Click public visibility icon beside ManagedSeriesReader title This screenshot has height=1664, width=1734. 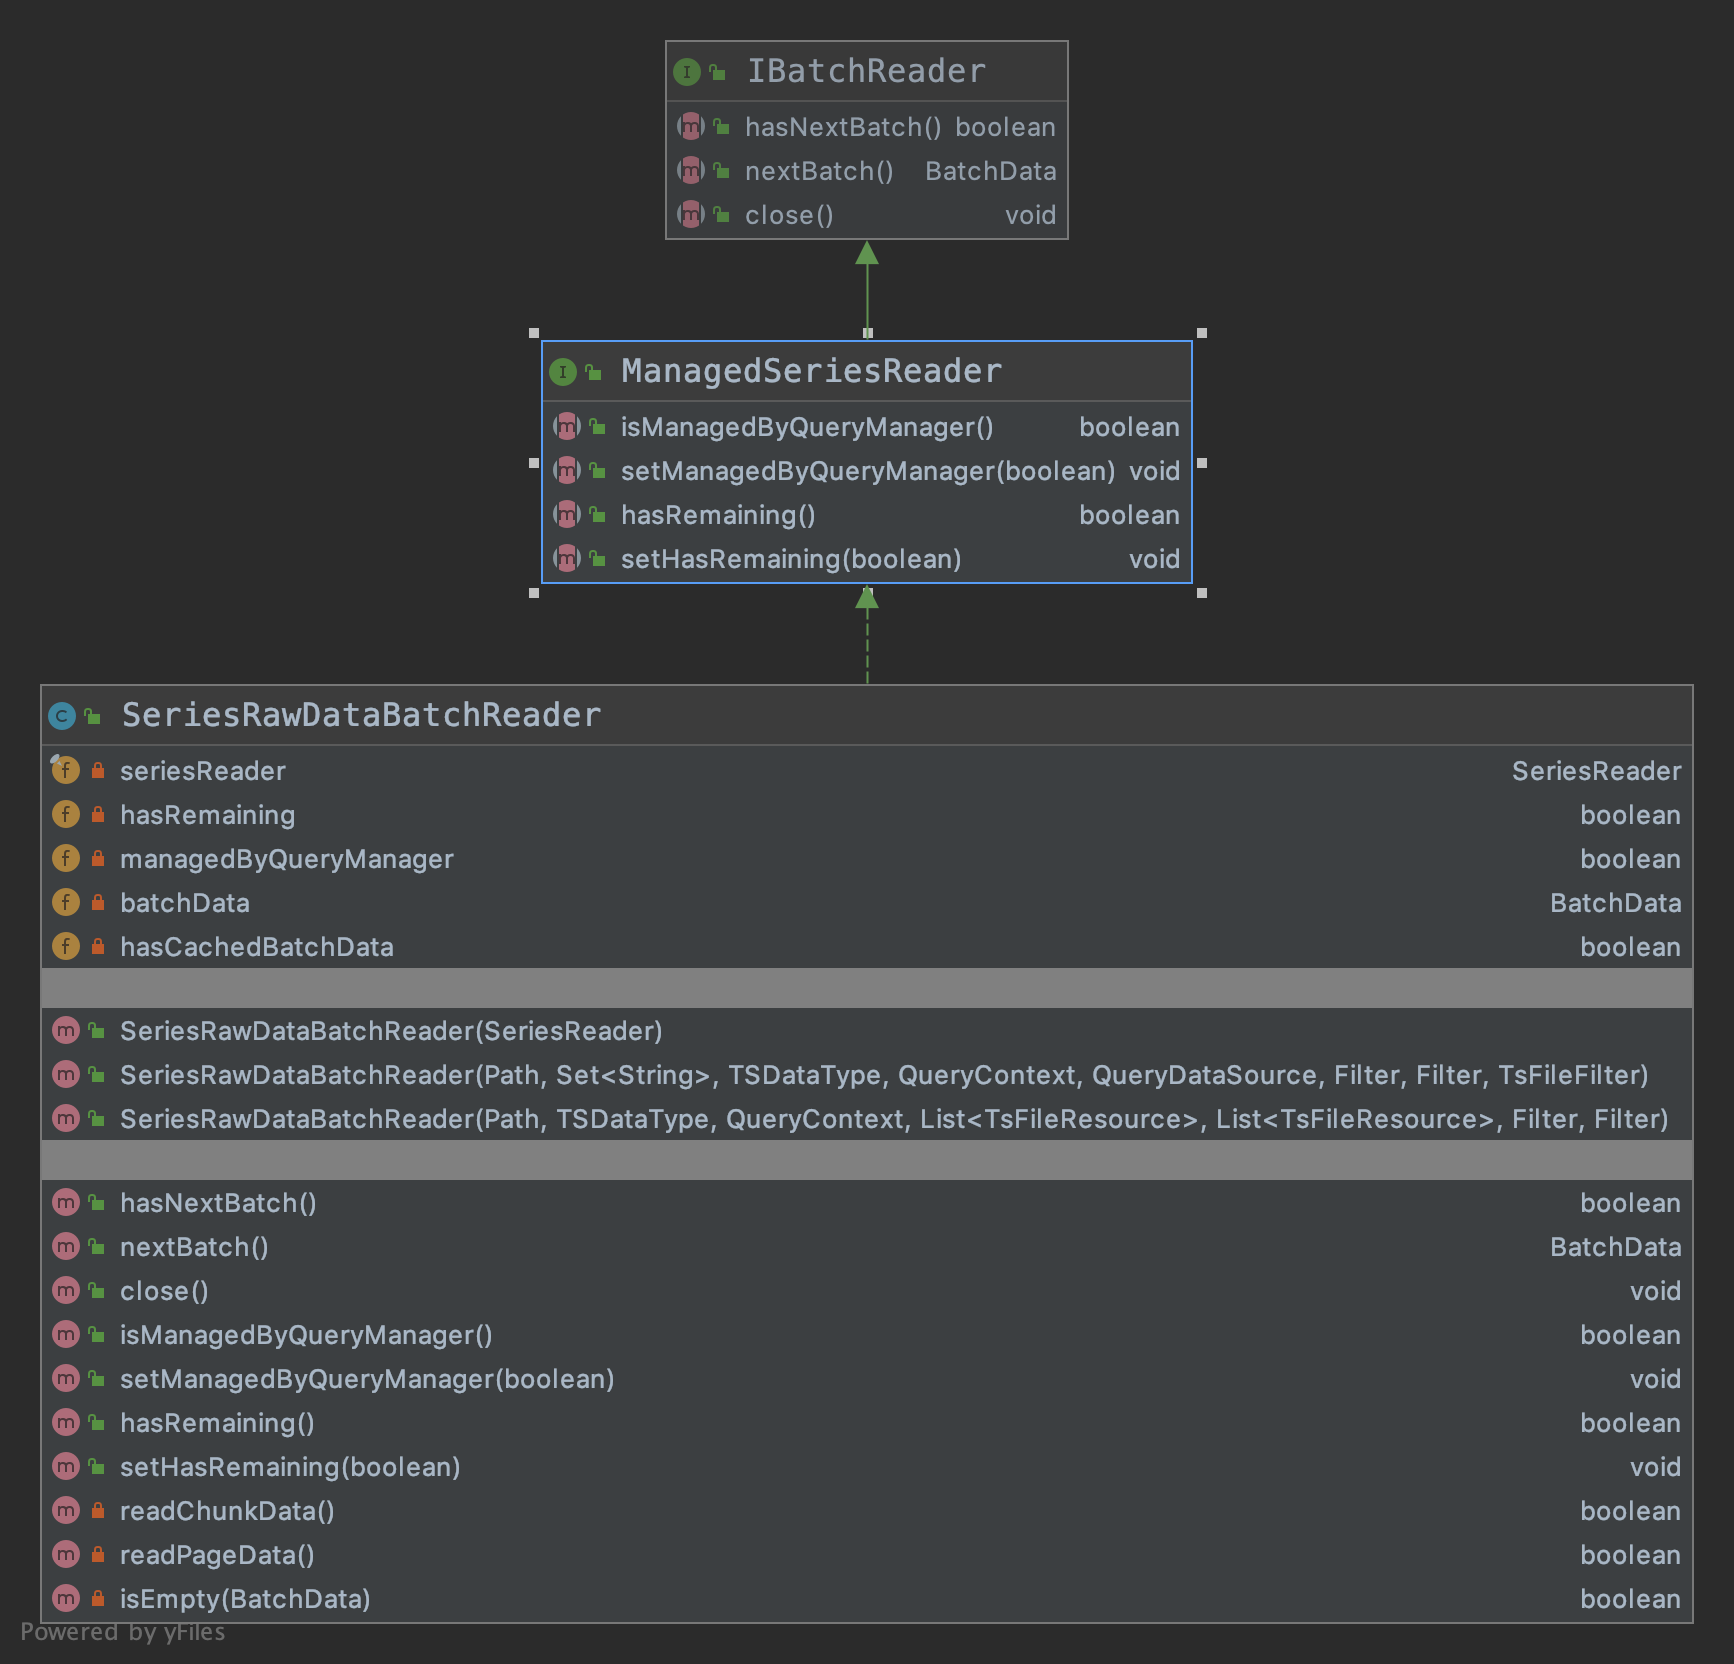click(x=594, y=372)
